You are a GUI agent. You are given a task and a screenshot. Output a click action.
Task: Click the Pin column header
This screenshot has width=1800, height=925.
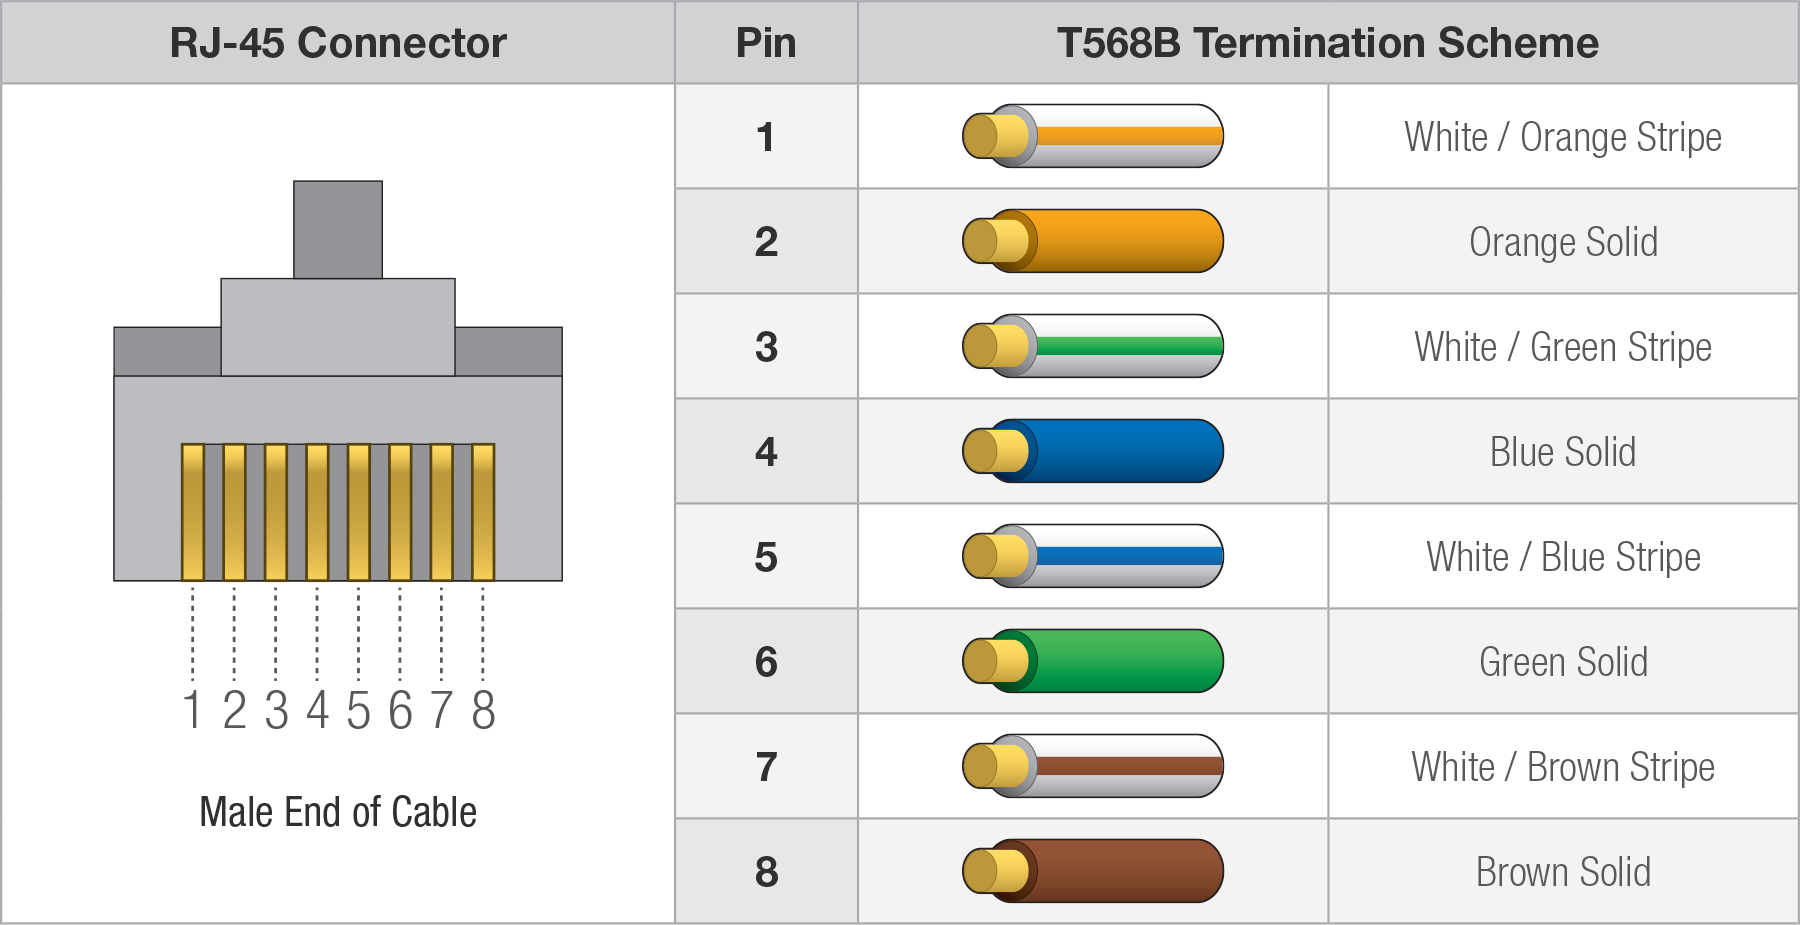click(766, 43)
